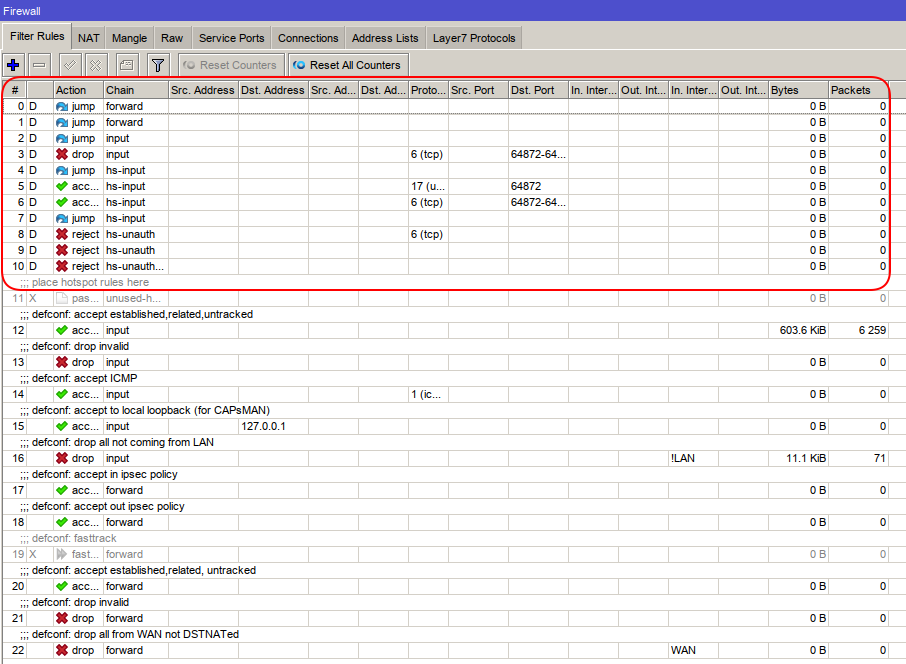906x664 pixels.
Task: Select the 127.0.0.1 destination address cell
Action: point(273,426)
